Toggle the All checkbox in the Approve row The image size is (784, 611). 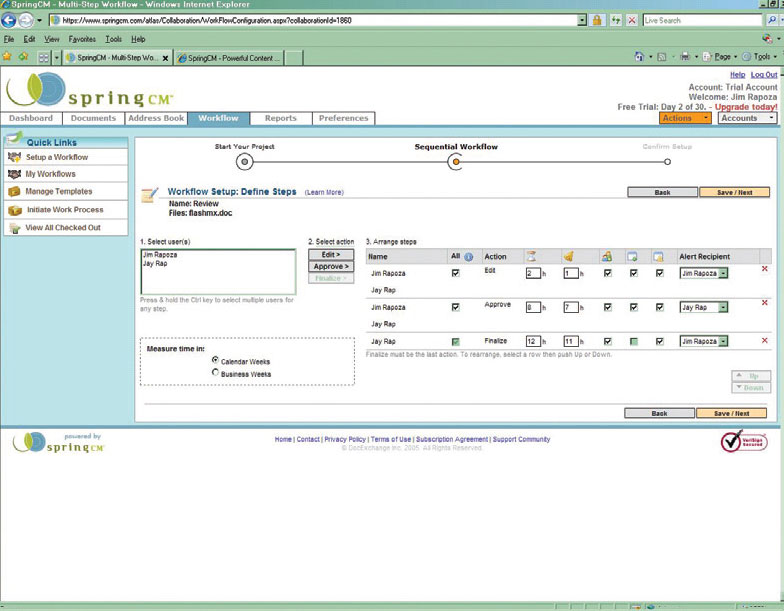tap(456, 308)
